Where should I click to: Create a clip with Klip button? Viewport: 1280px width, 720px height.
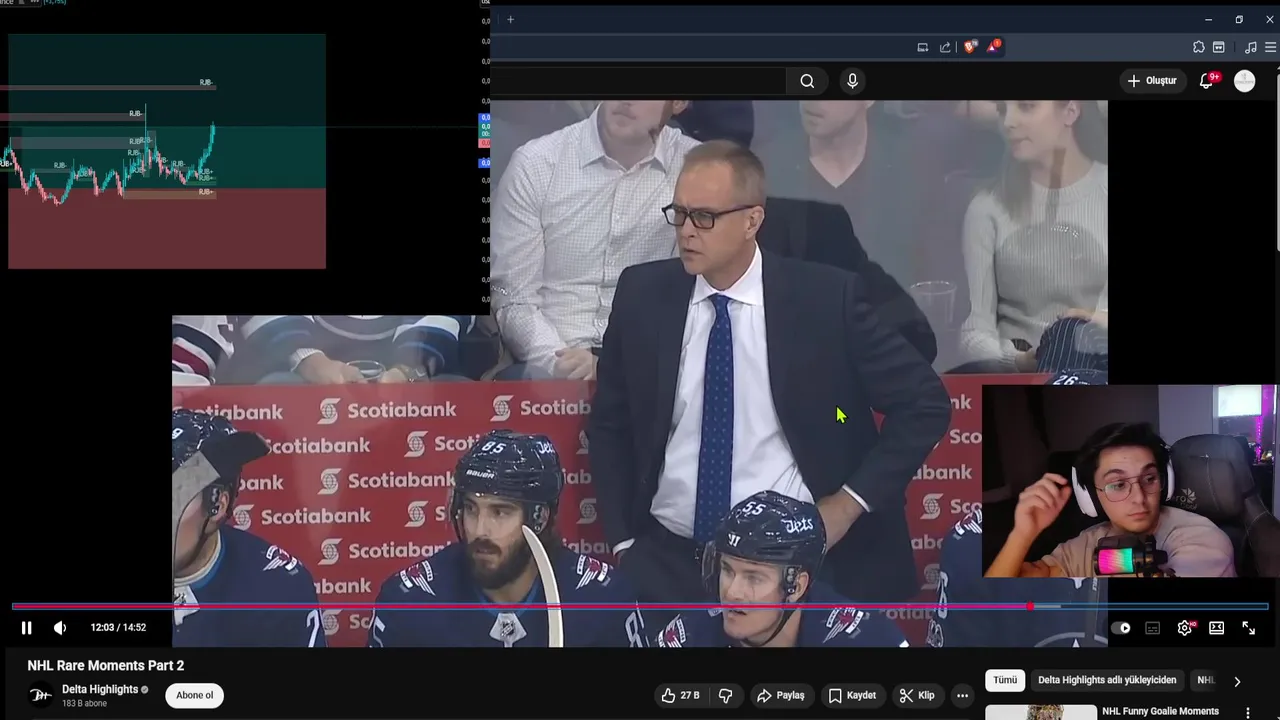(916, 695)
